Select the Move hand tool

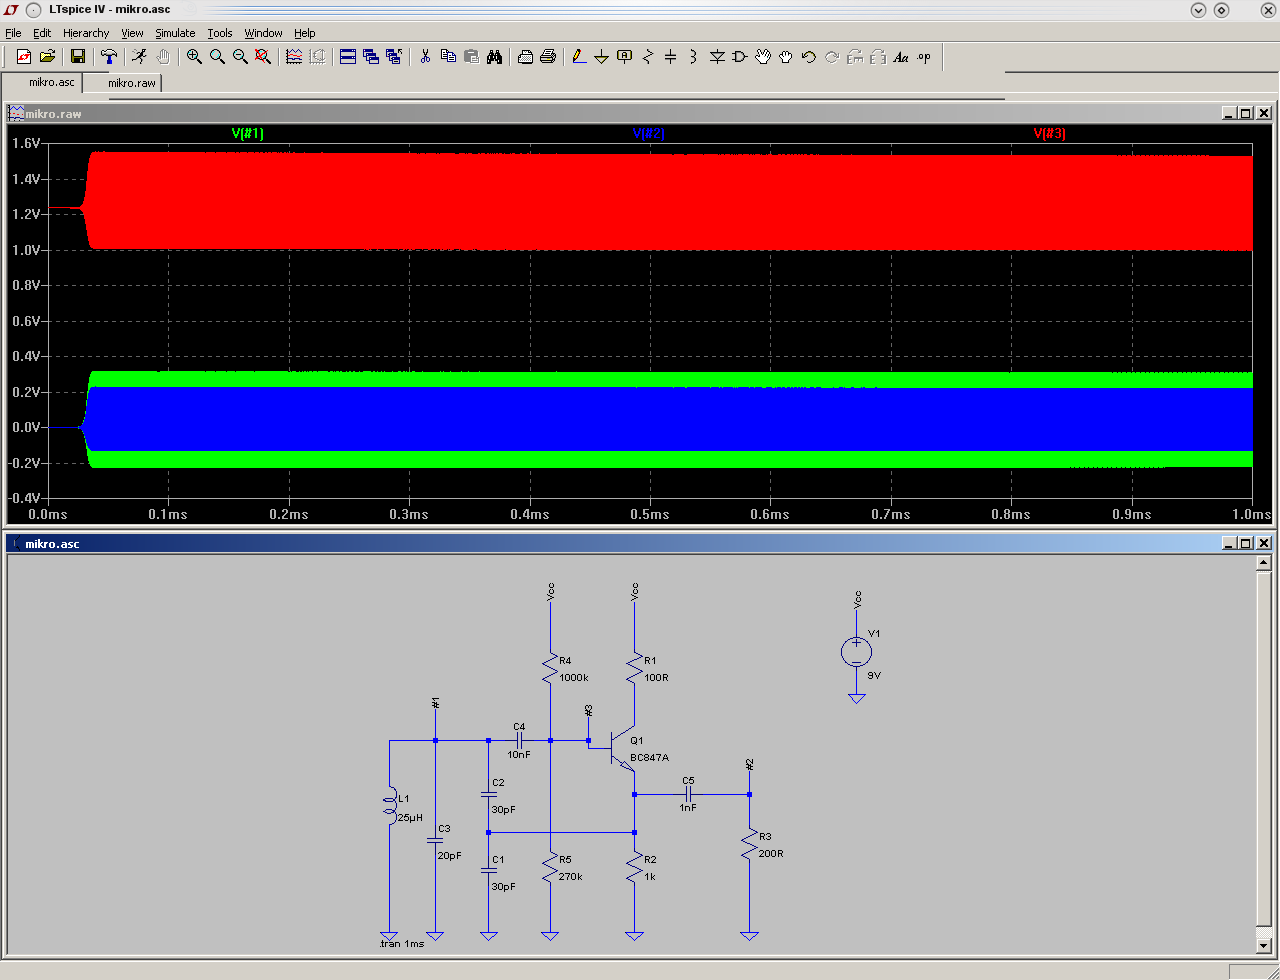point(763,57)
